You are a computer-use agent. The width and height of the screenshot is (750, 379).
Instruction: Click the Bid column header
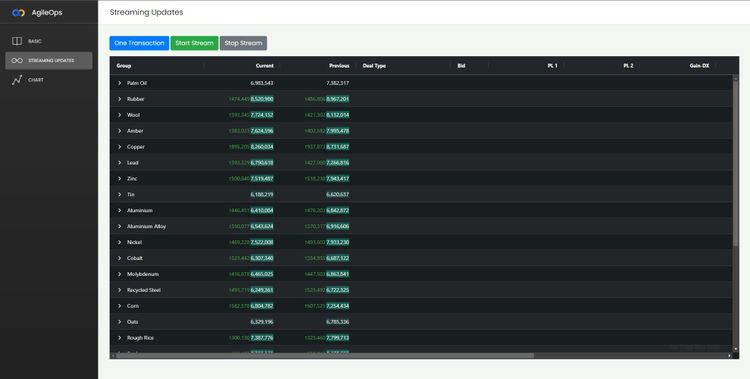pyautogui.click(x=462, y=66)
